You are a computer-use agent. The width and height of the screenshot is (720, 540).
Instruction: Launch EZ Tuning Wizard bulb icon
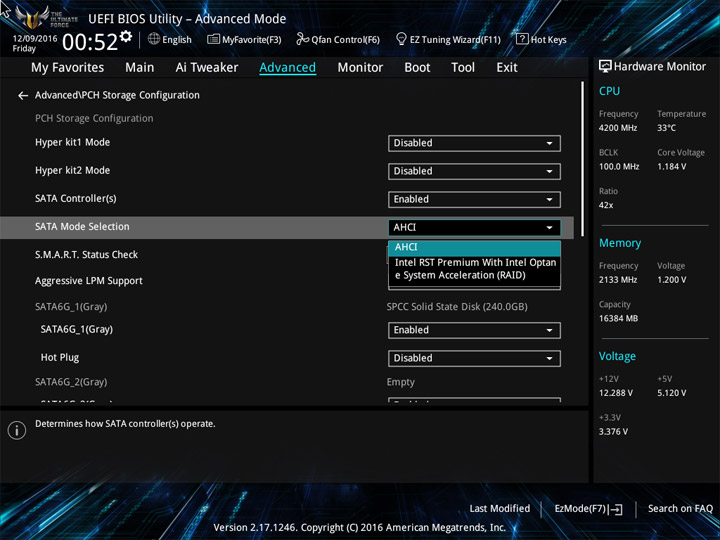401,39
